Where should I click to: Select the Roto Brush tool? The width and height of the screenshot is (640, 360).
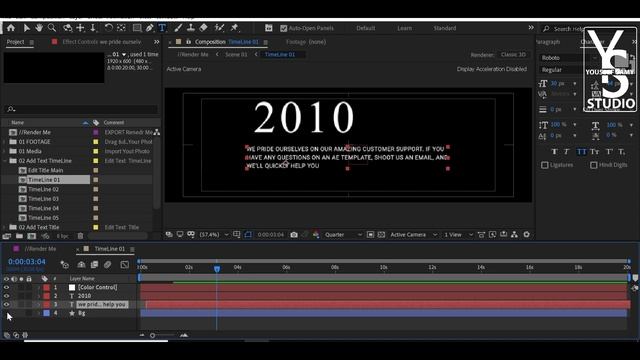(x=219, y=28)
